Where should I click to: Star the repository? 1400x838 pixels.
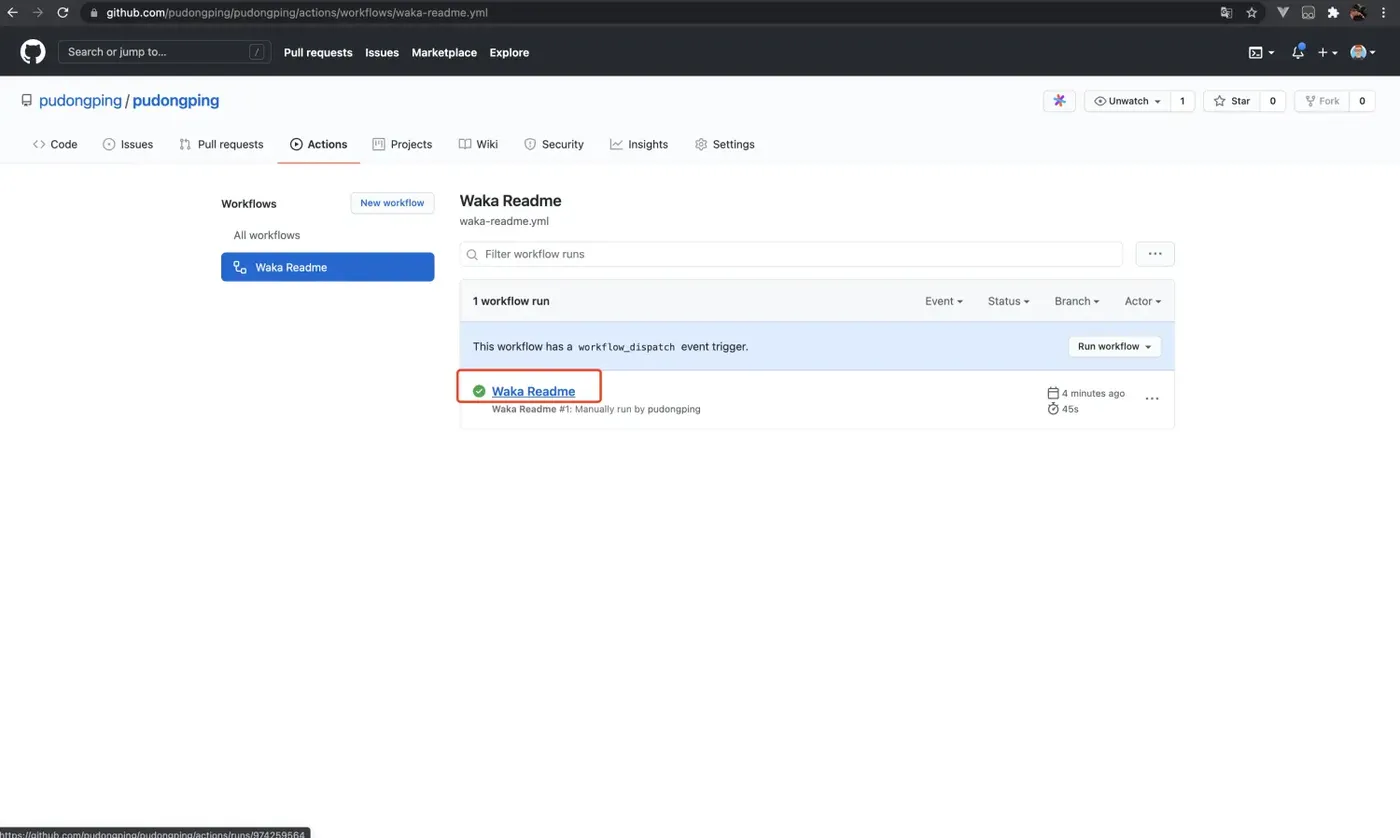[1232, 101]
